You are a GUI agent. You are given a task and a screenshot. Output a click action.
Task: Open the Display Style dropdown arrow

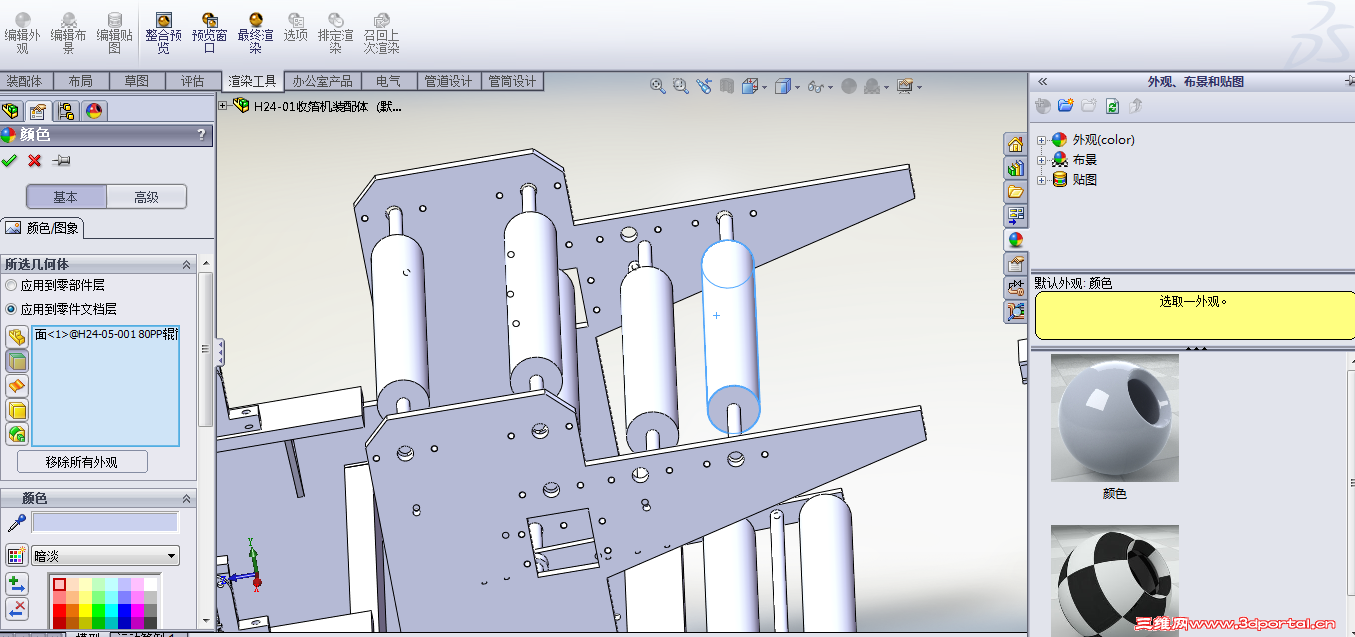pyautogui.click(x=797, y=87)
